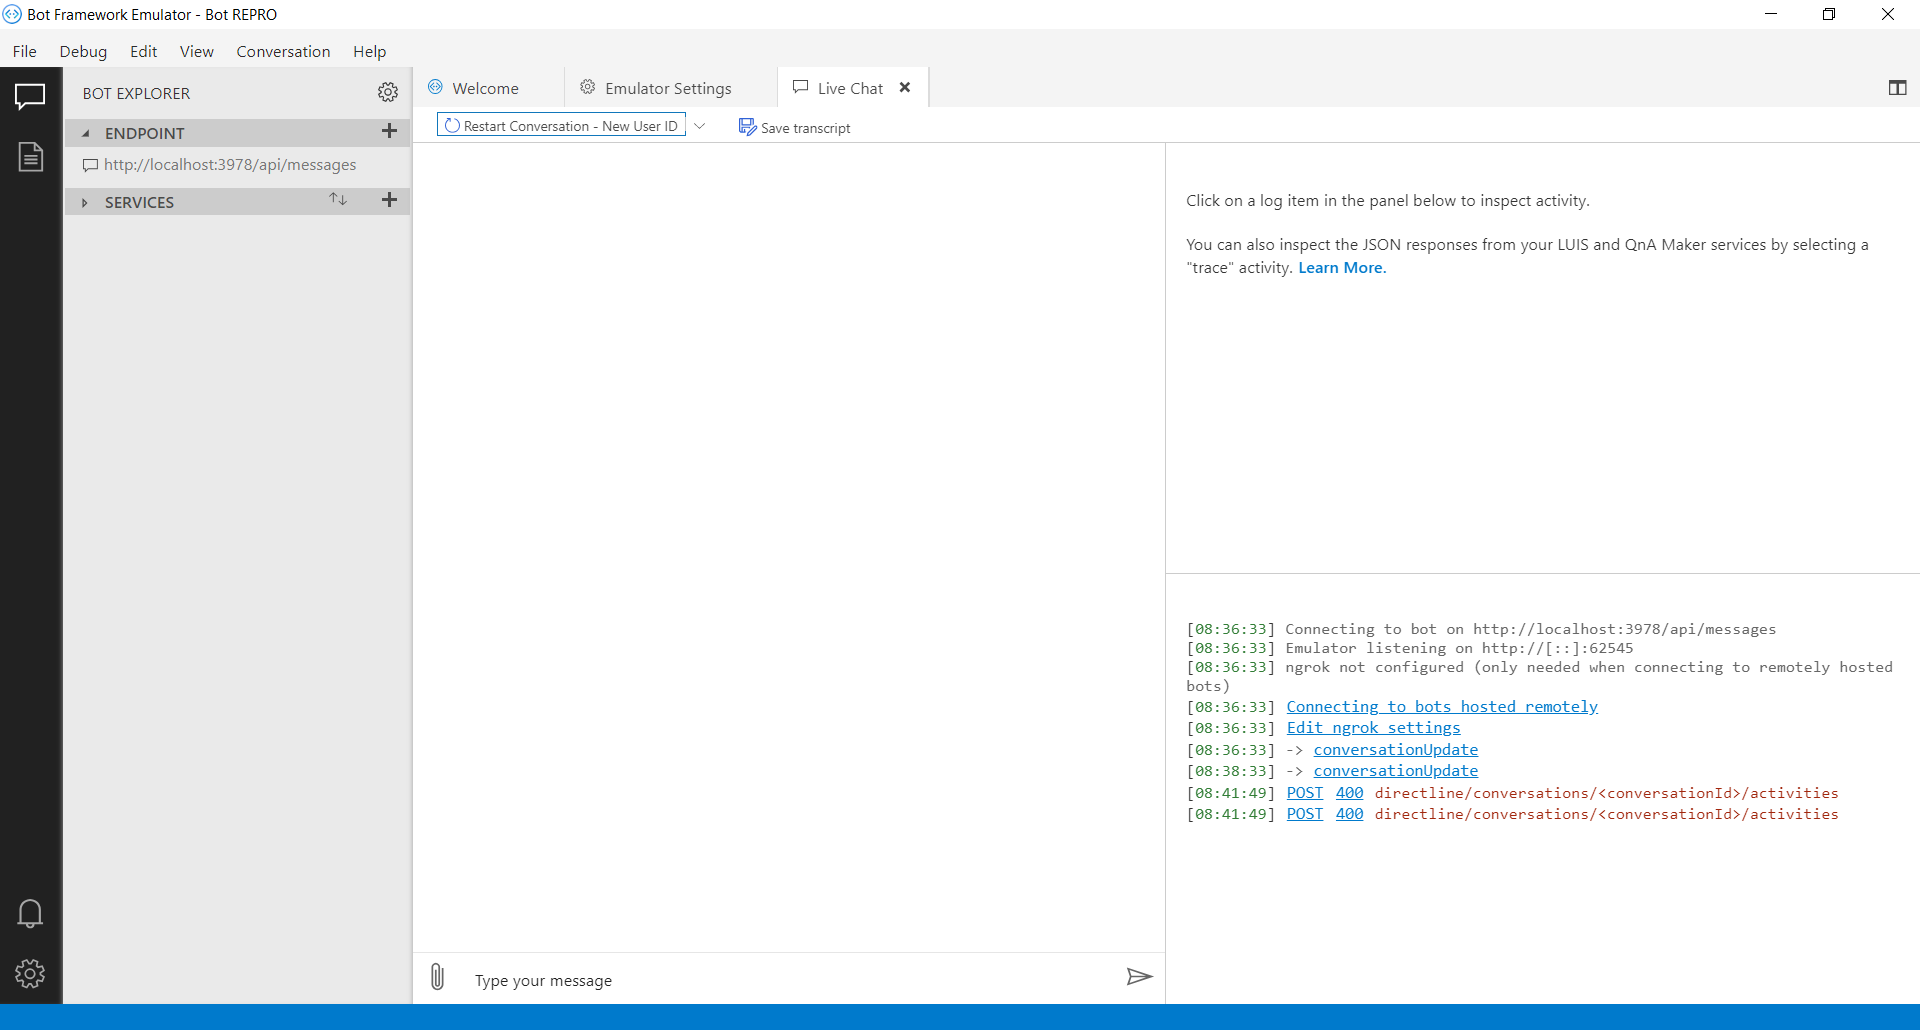Click the 08:38:33 conversationUpdate log entry
Viewport: 1920px width, 1030px height.
tap(1395, 771)
